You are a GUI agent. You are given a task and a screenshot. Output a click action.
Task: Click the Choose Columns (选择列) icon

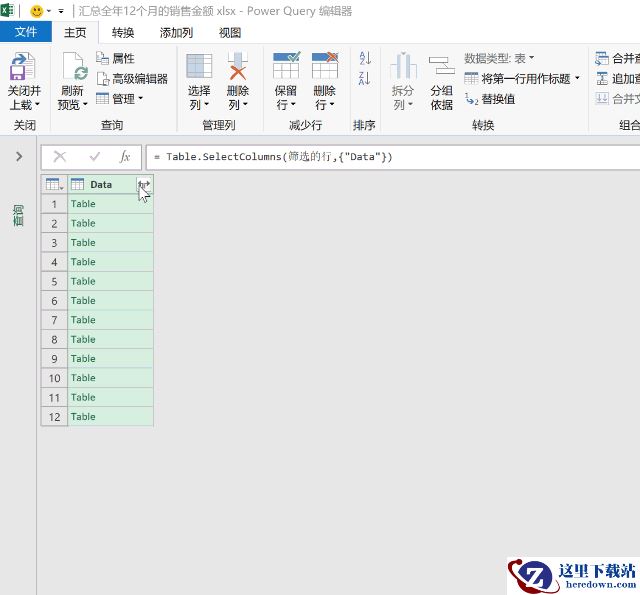[199, 66]
